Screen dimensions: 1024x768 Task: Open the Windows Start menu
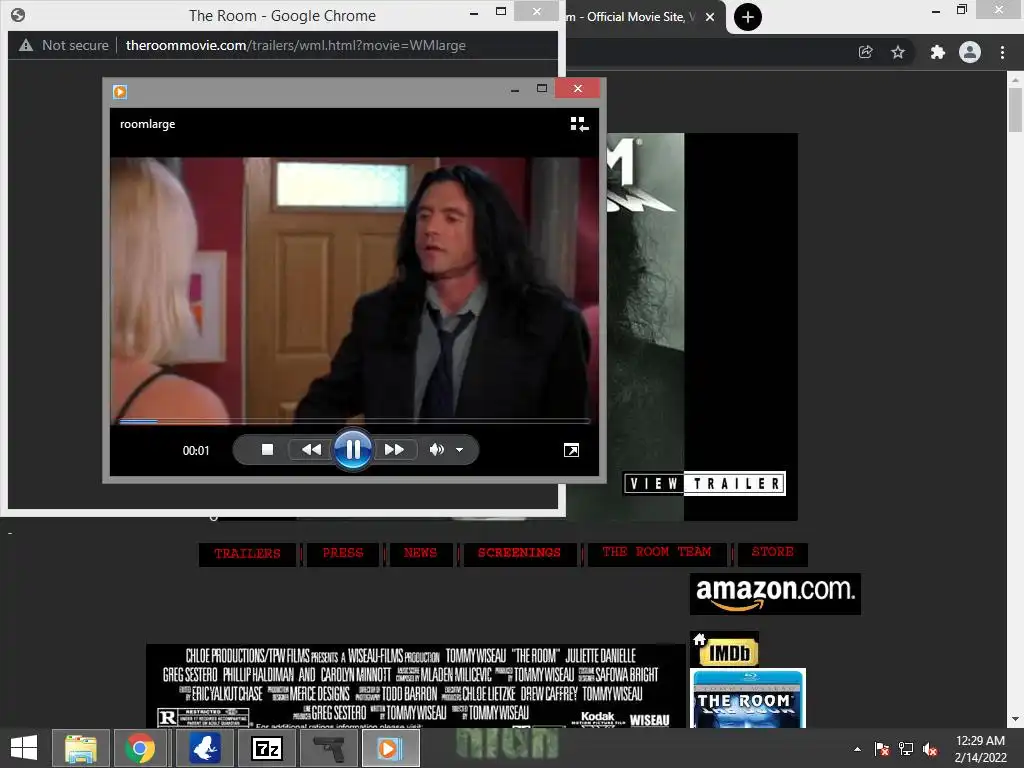coord(24,748)
